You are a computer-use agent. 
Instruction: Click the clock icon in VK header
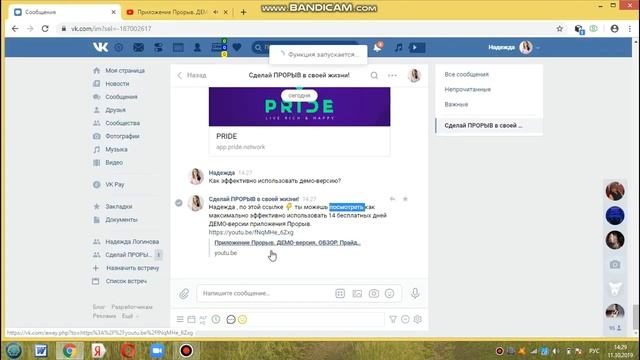[119, 48]
